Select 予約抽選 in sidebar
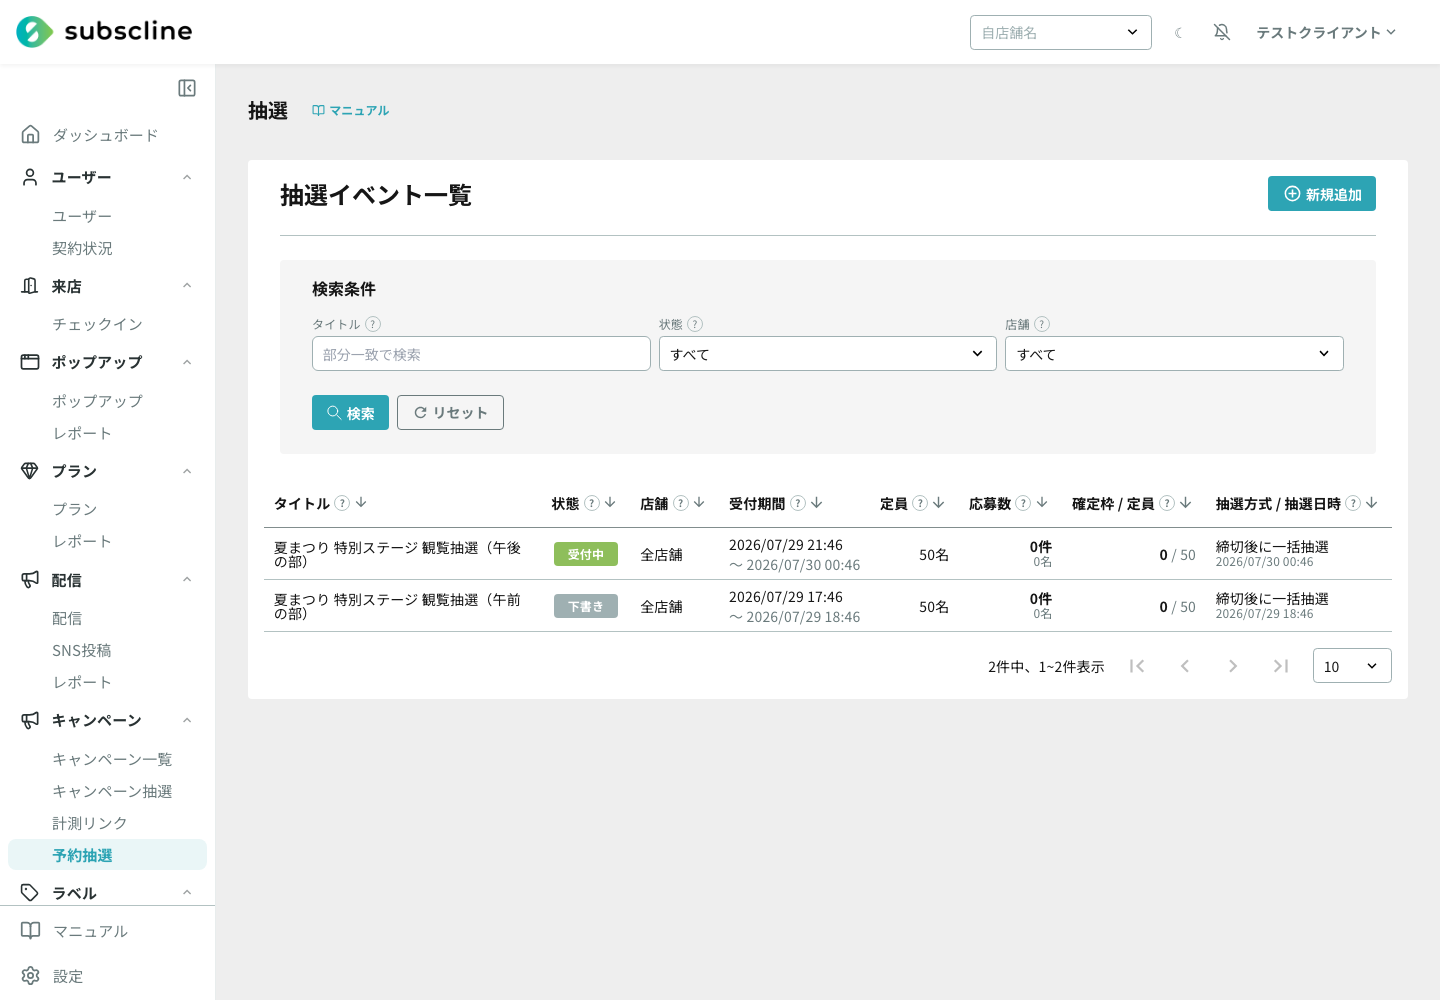Screen dimensions: 1440x1000 [x=107, y=855]
